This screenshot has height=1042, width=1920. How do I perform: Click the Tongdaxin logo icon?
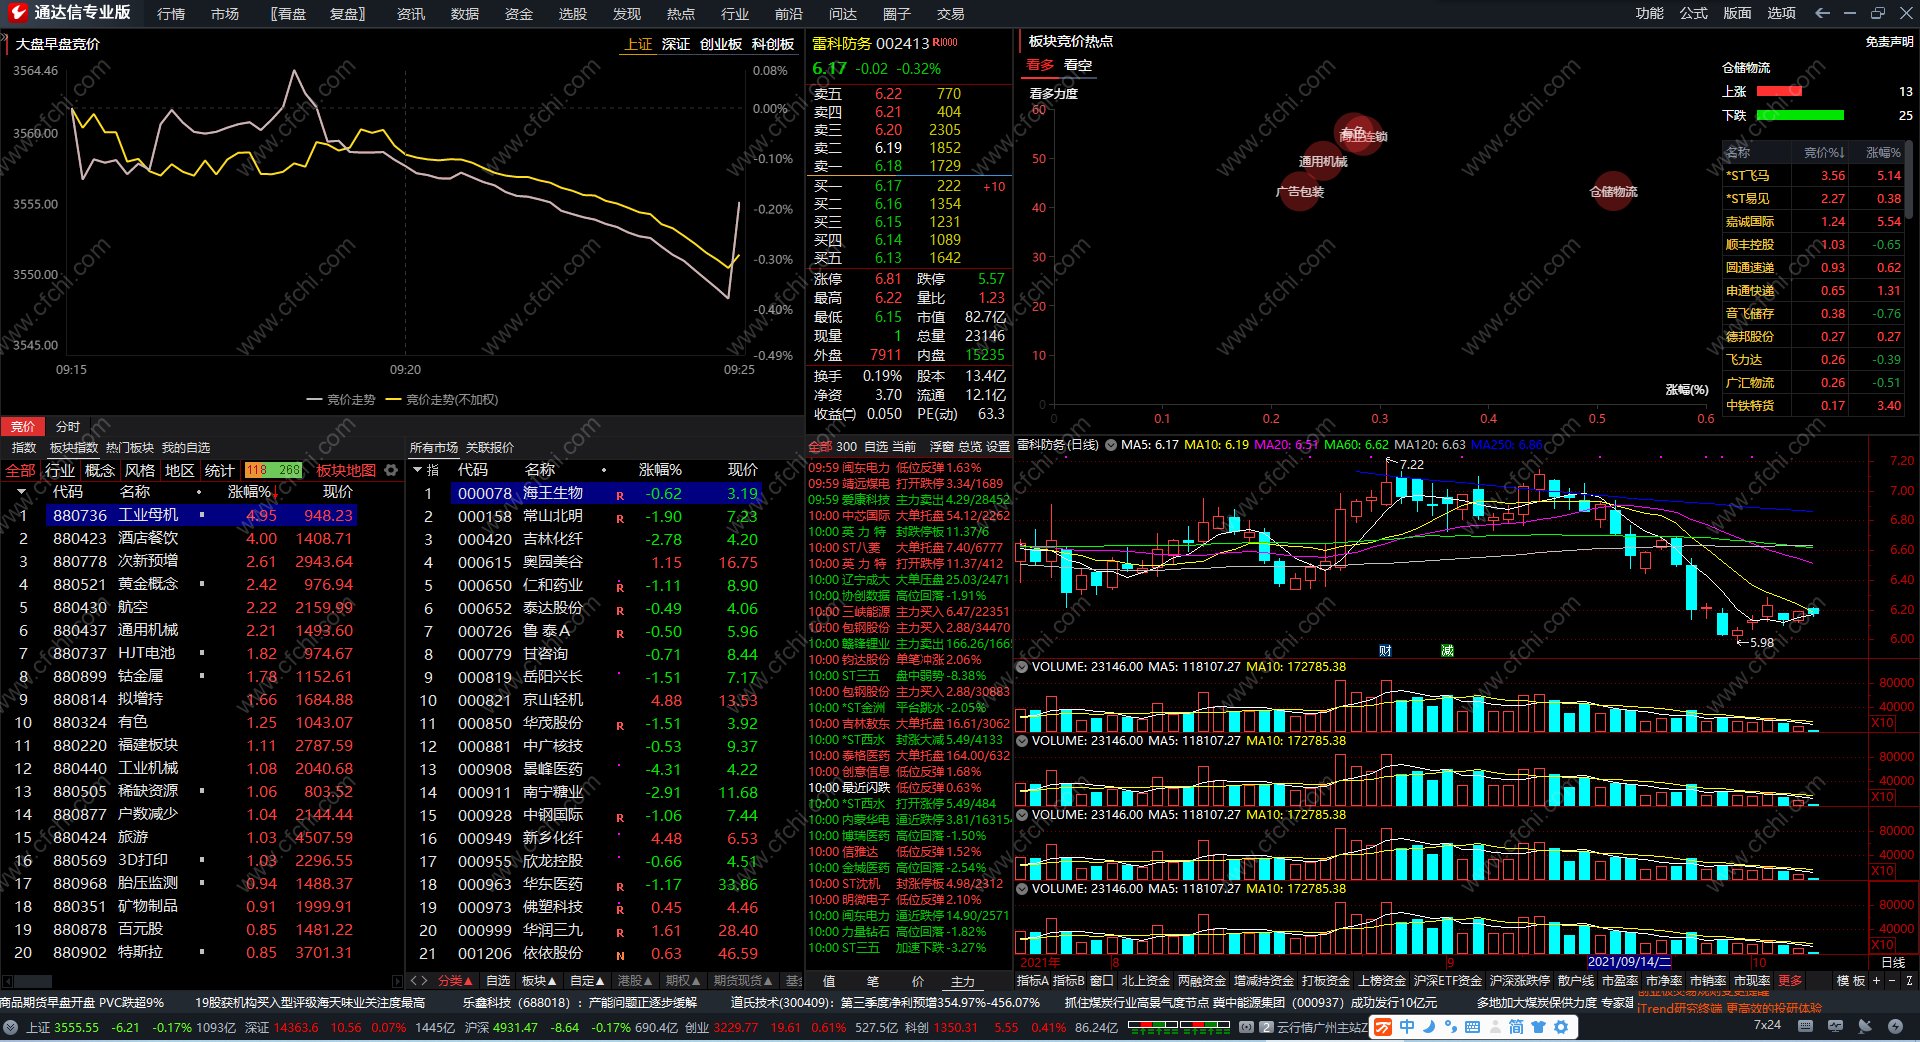point(18,13)
